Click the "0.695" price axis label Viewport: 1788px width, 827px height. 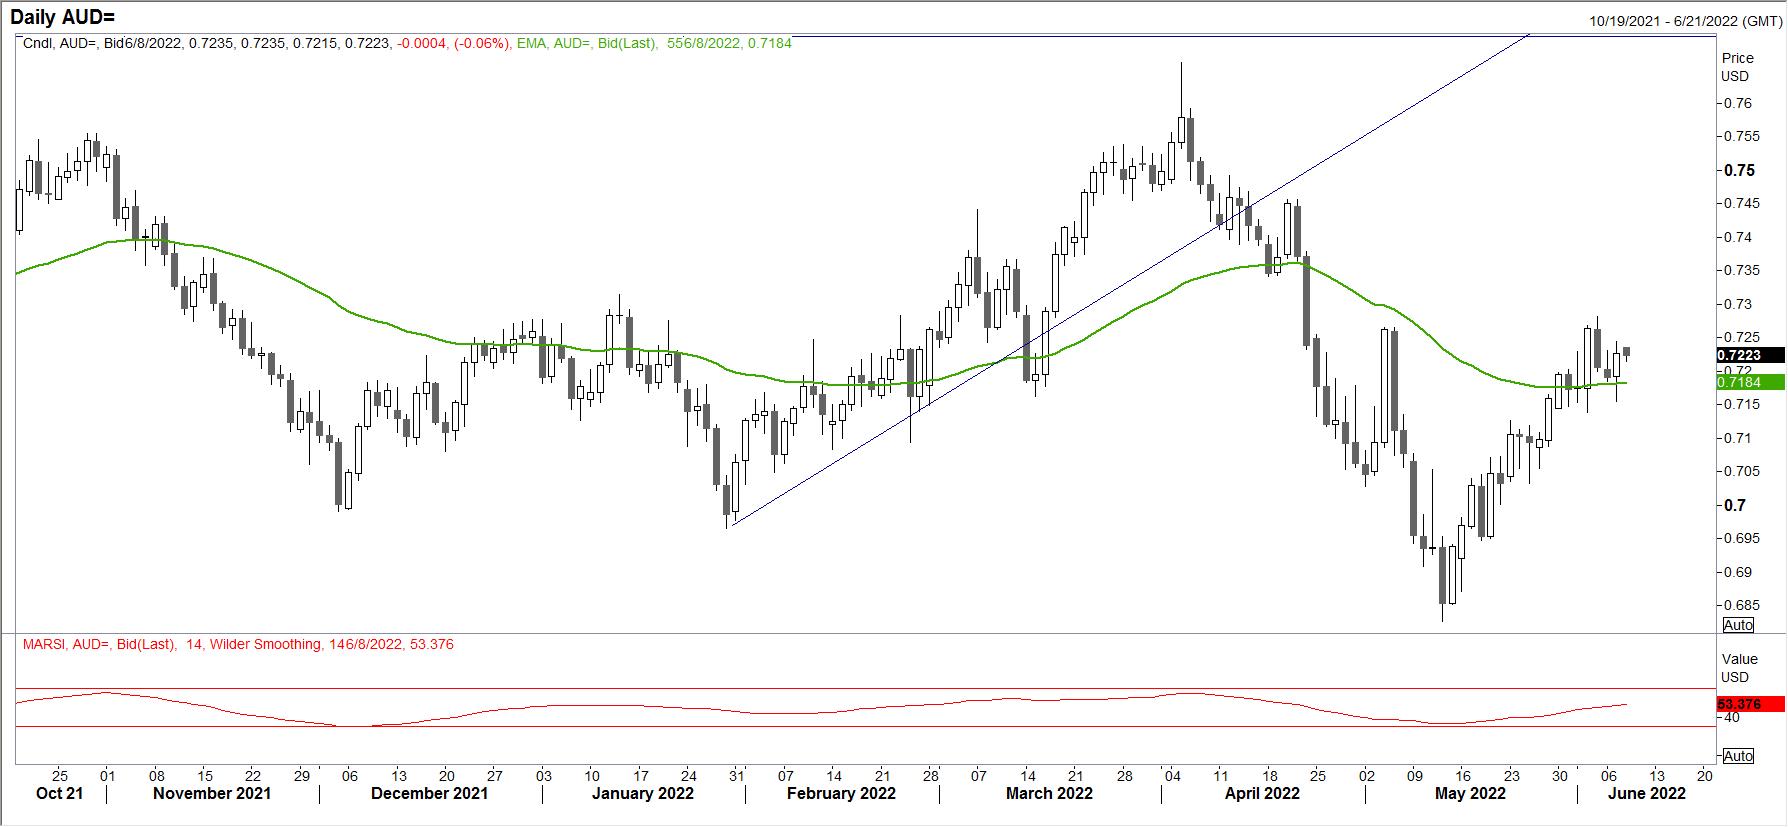1742,538
